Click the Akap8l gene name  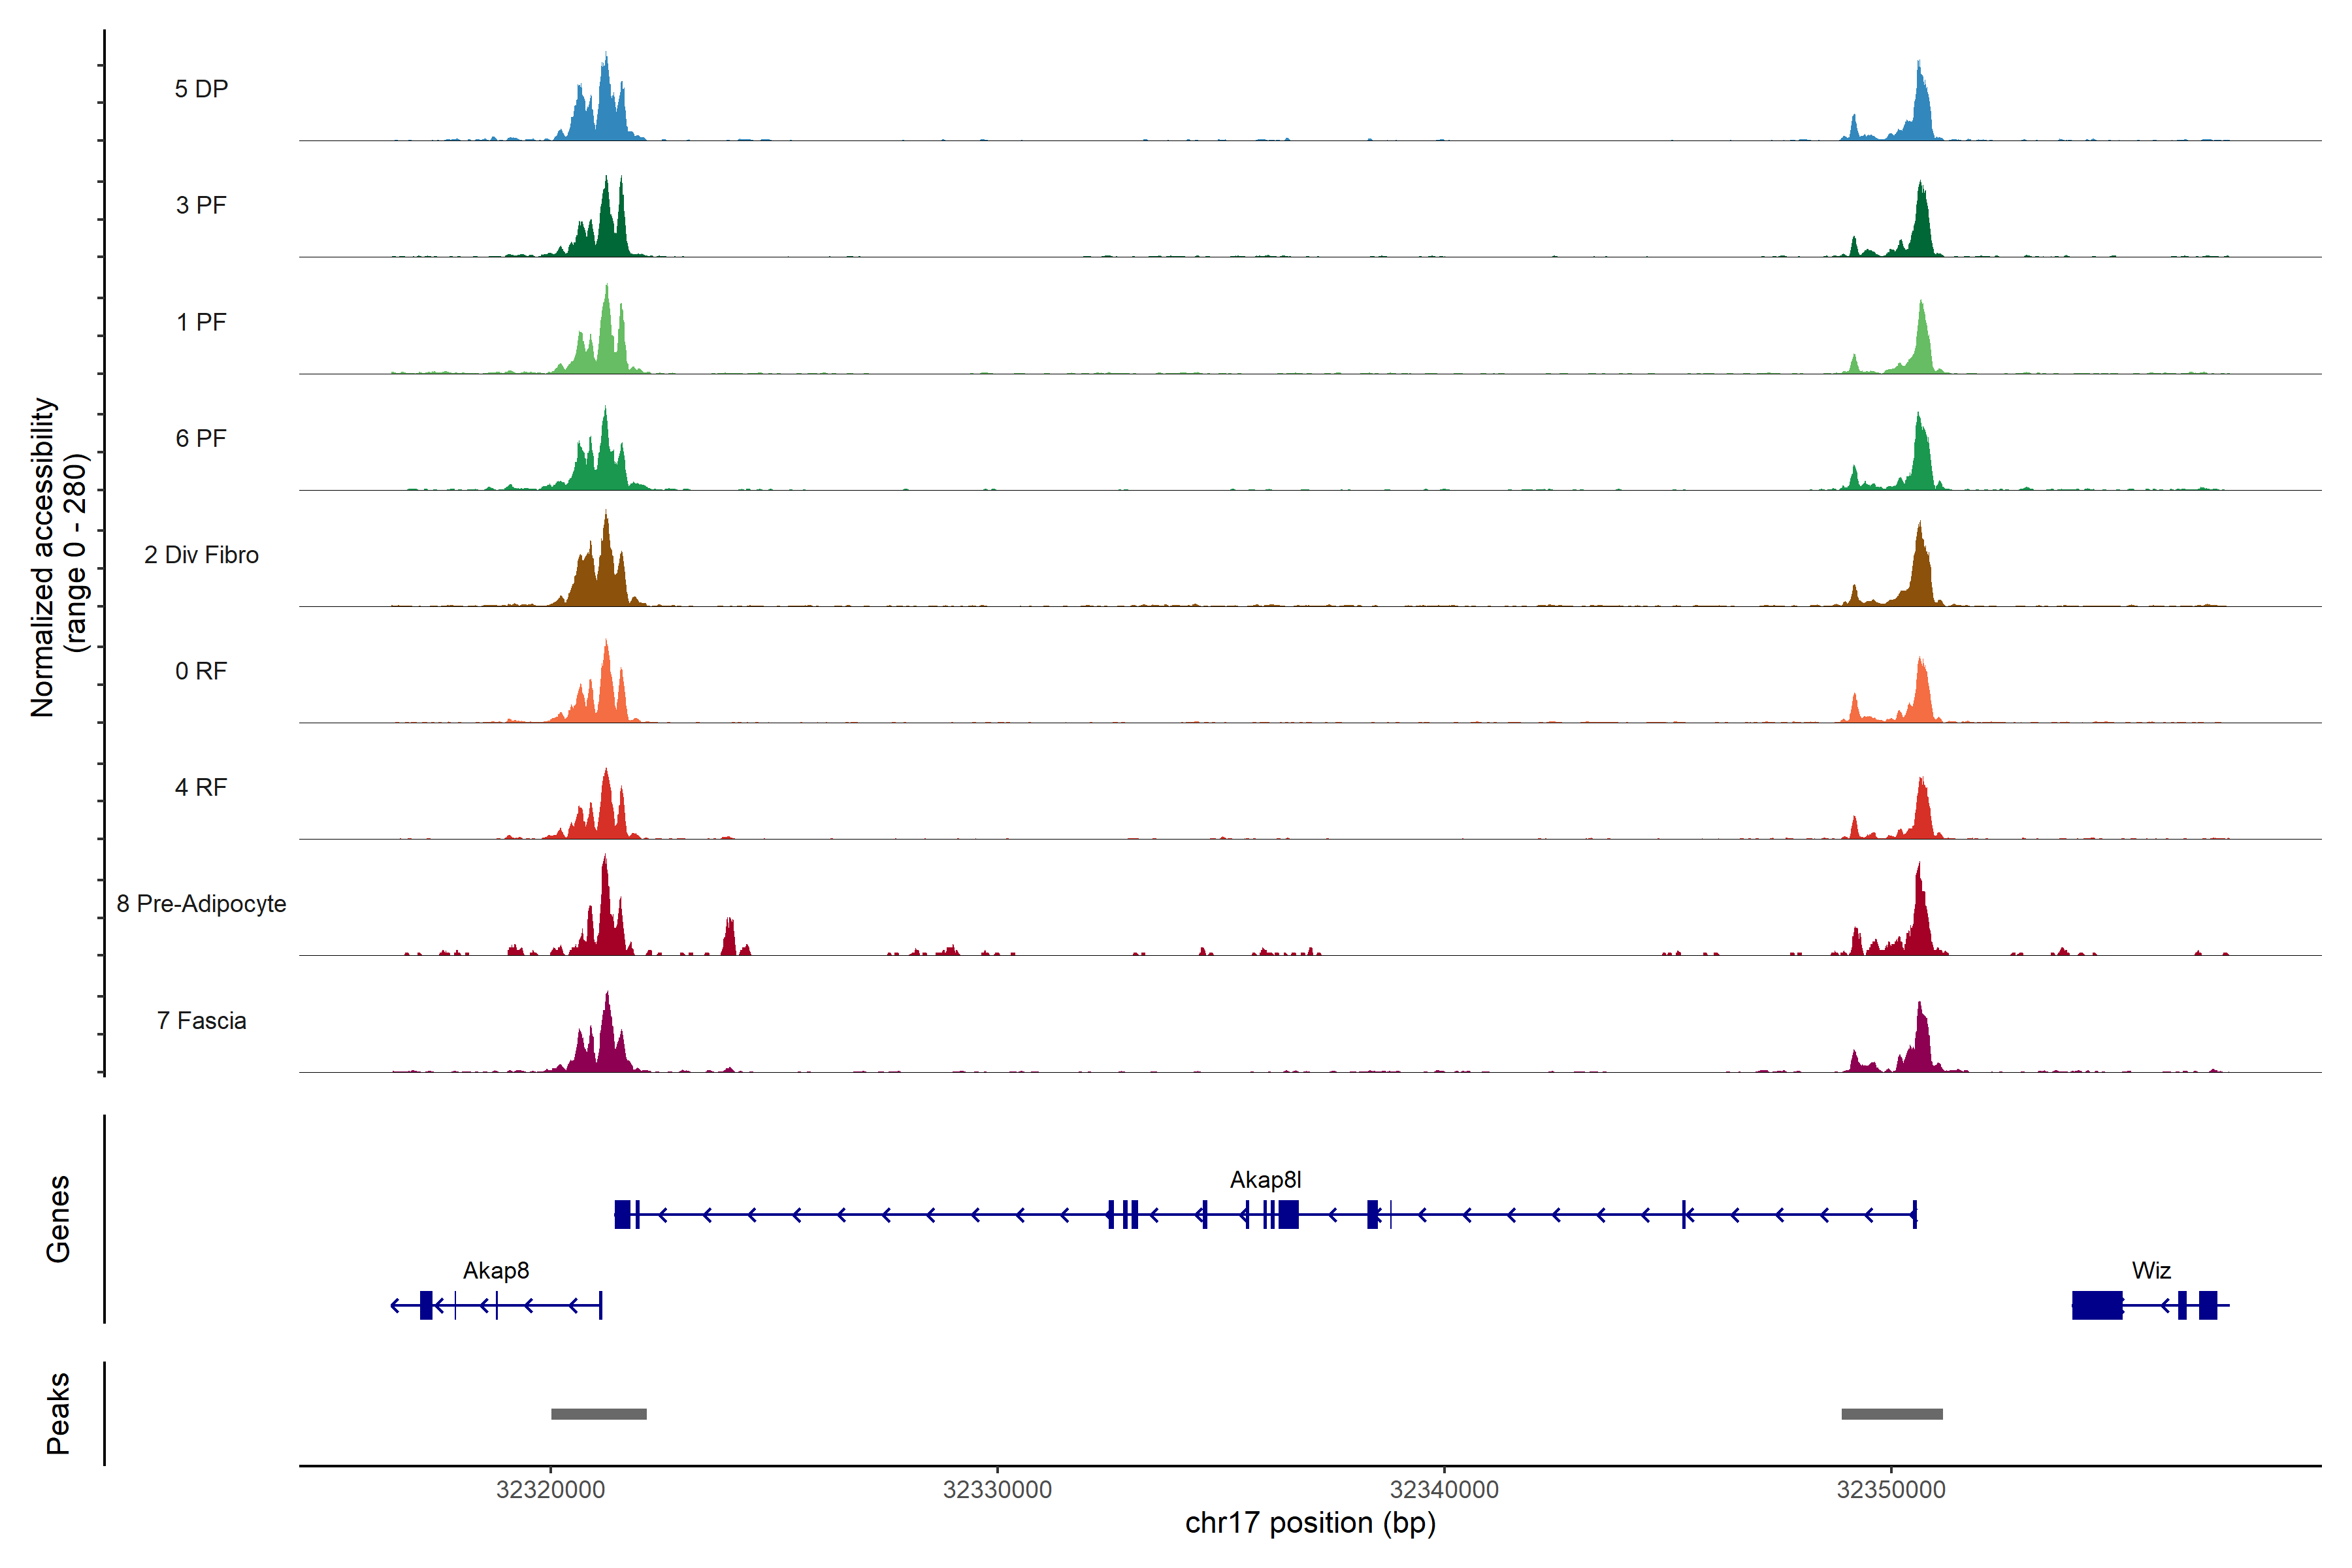(1265, 1180)
